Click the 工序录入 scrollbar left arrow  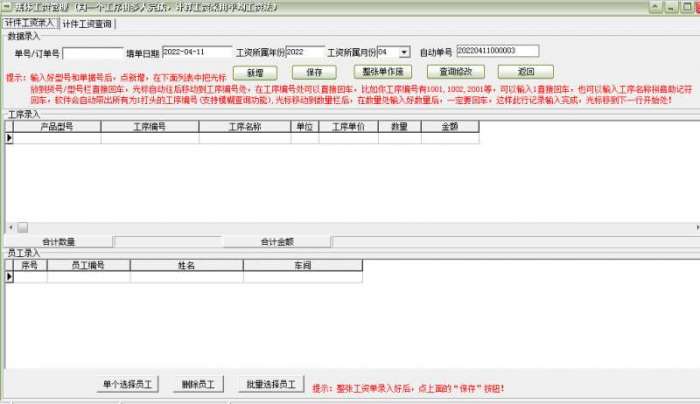[x=11, y=228]
